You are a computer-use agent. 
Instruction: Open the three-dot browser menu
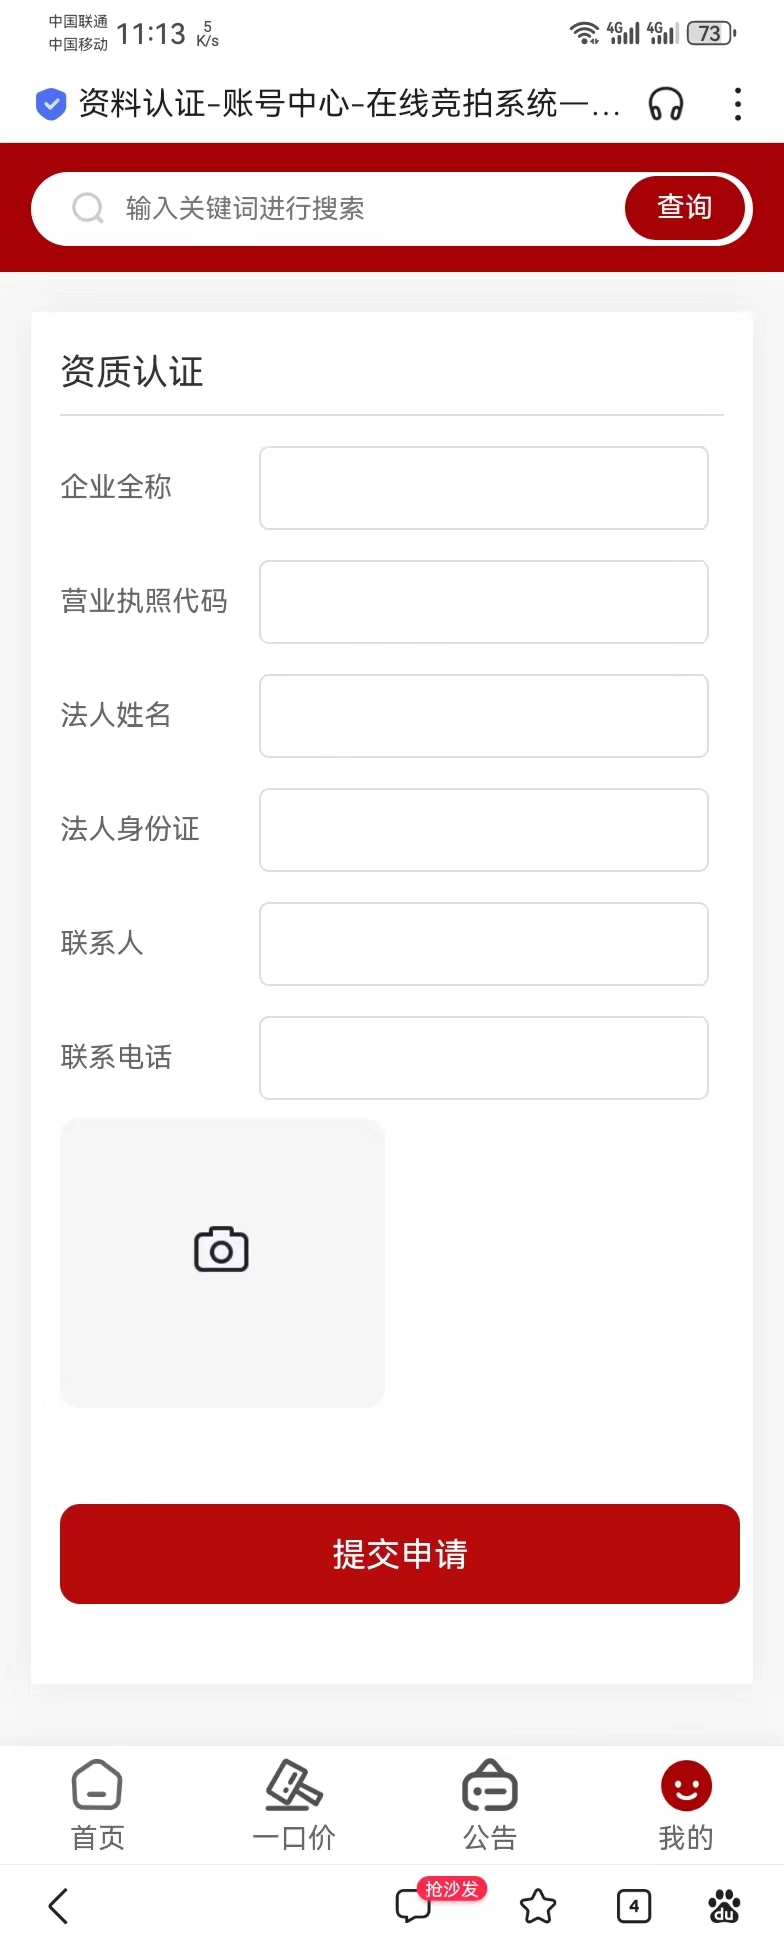pyautogui.click(x=738, y=104)
